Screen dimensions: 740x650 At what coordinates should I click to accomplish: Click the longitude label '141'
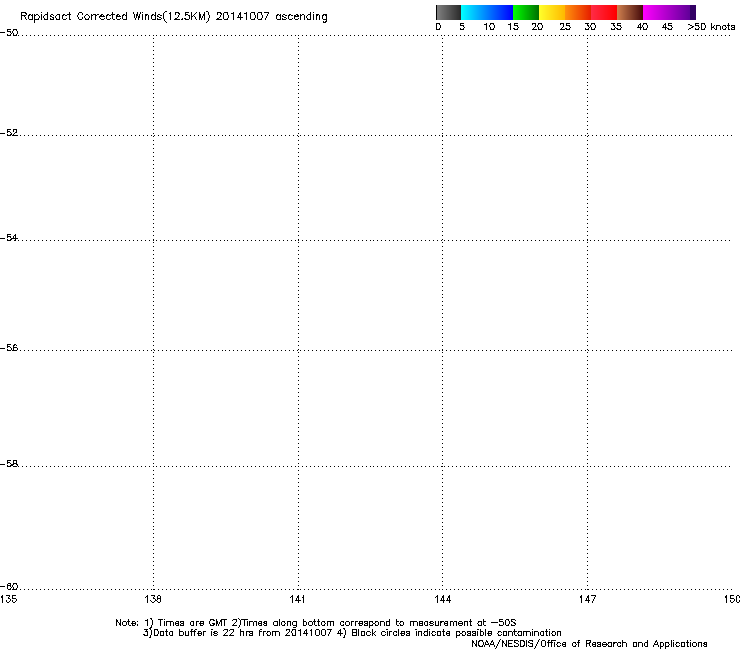click(x=297, y=599)
